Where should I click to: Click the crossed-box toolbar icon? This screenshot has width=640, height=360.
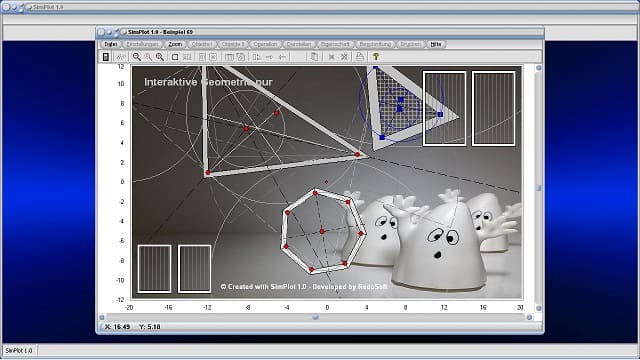(213, 57)
